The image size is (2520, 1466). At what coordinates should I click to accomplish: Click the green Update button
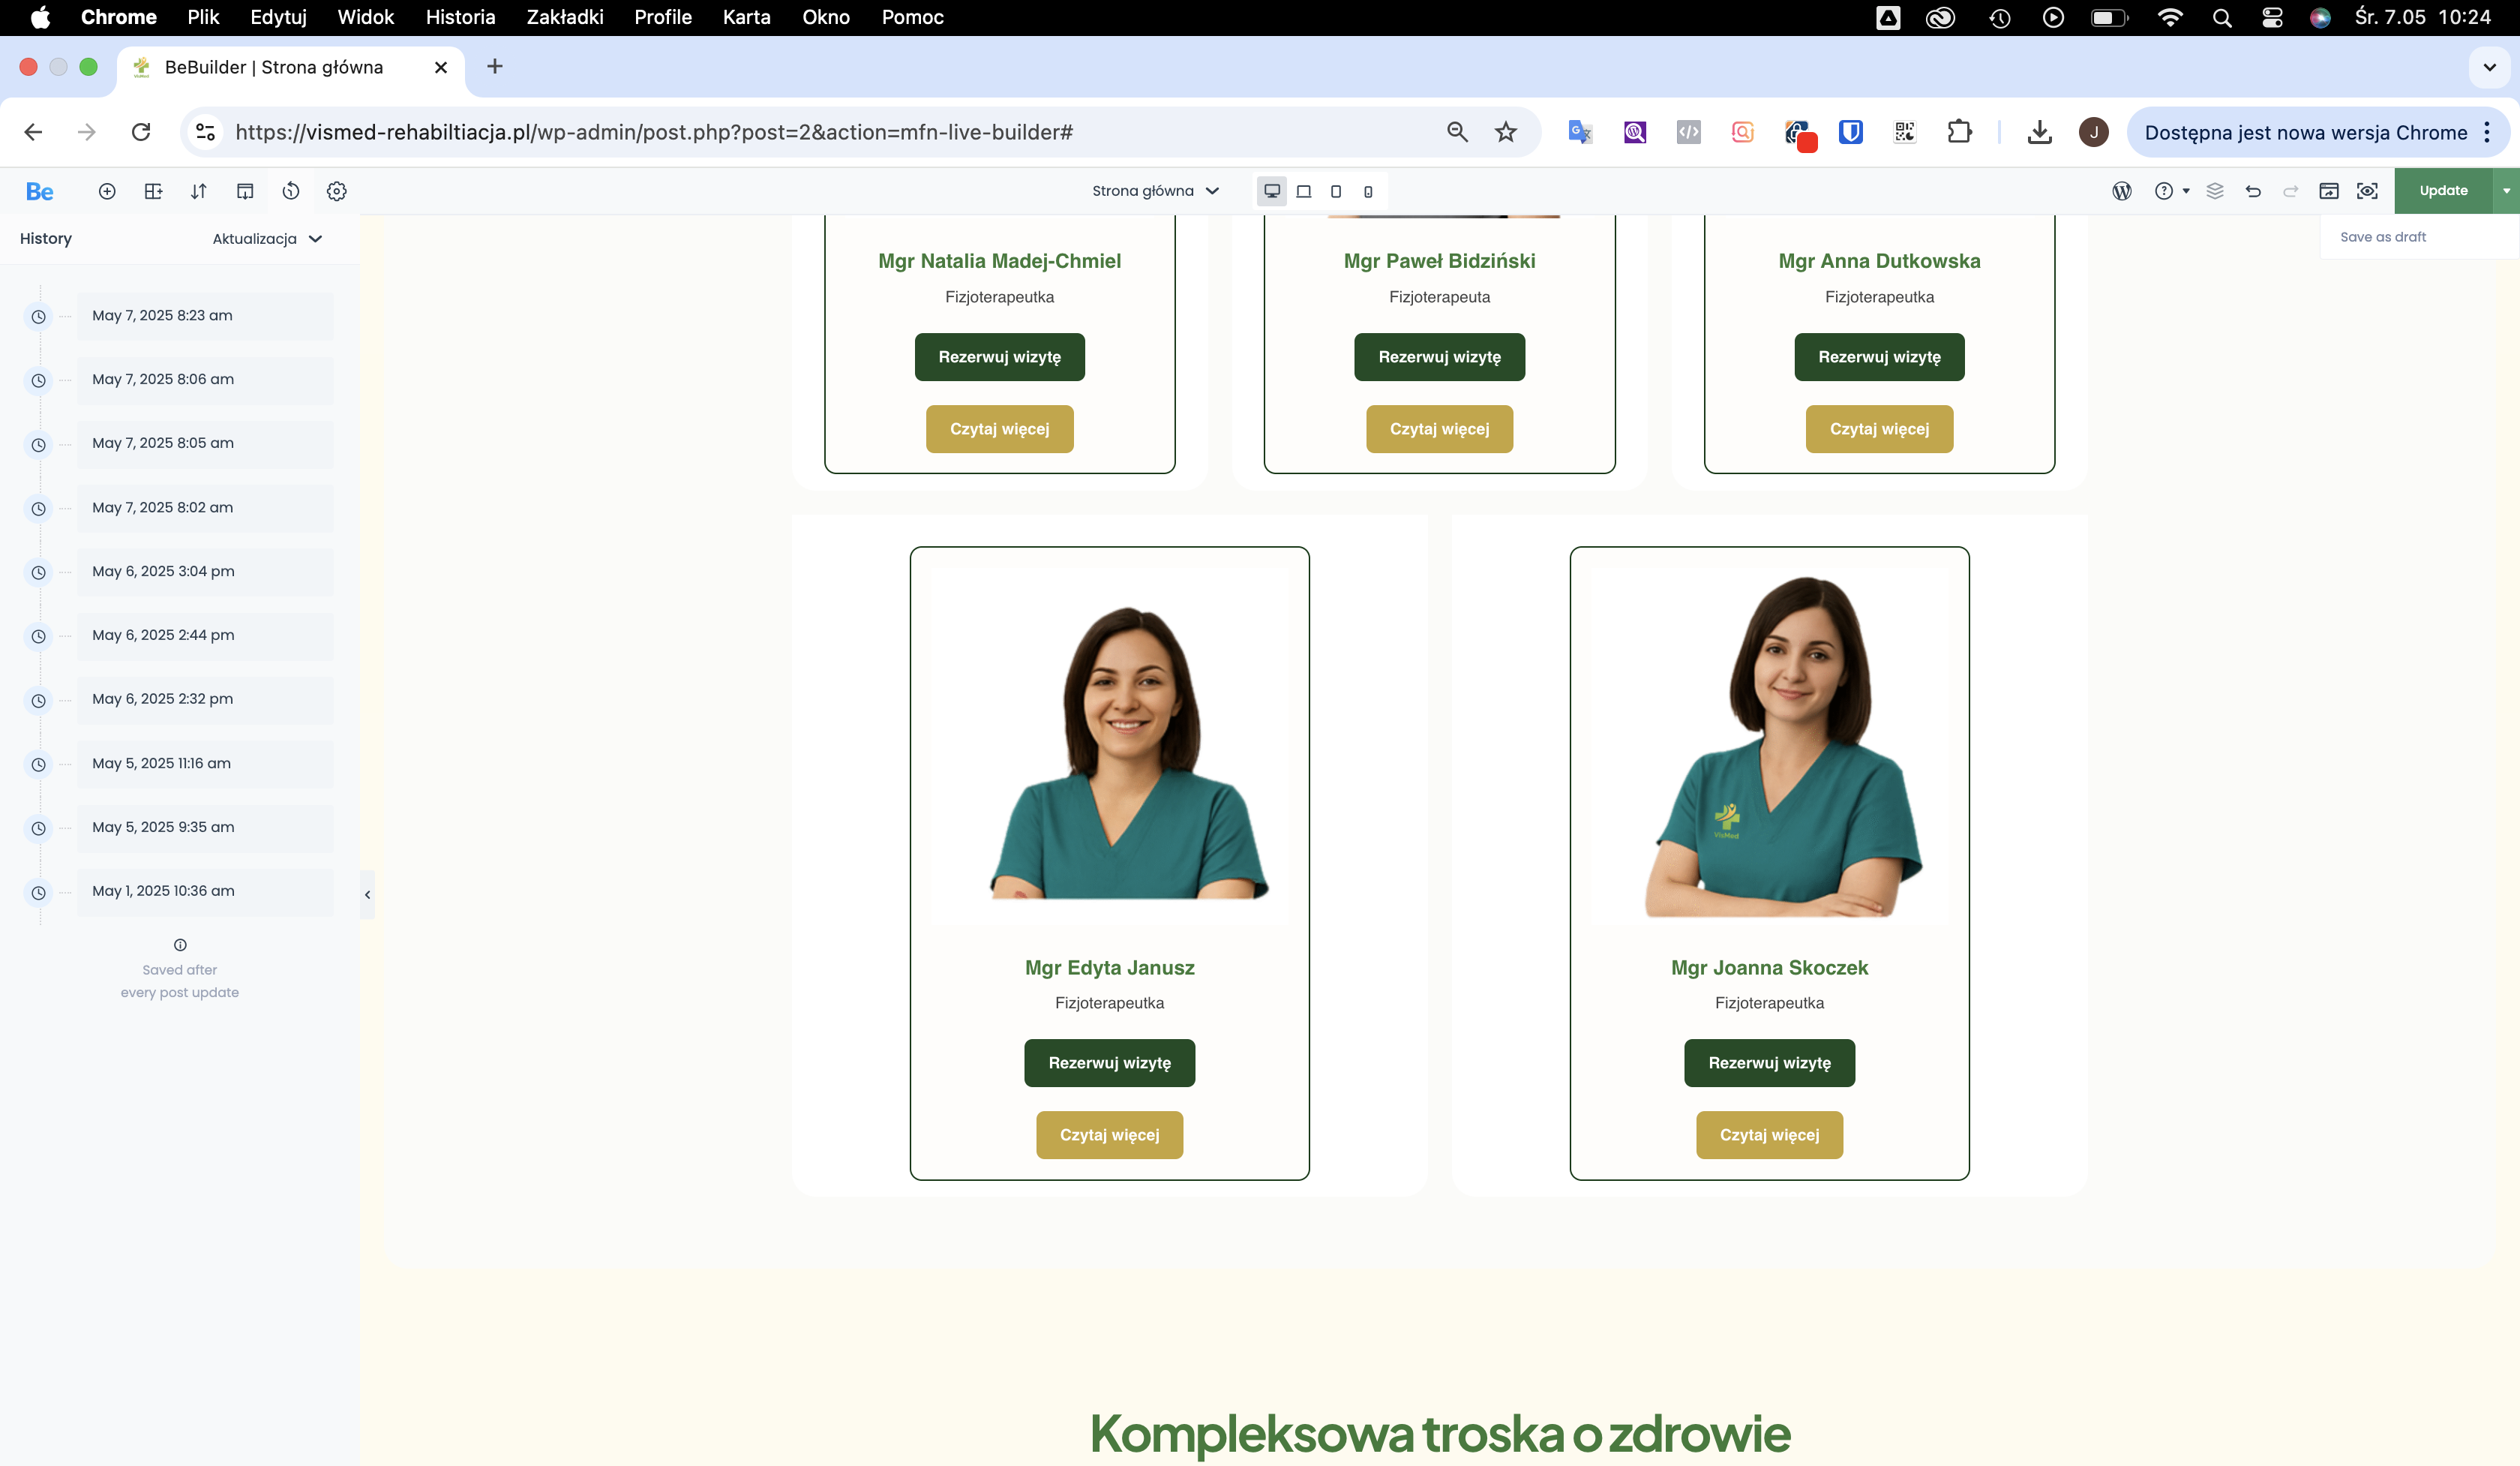pyautogui.click(x=2443, y=191)
